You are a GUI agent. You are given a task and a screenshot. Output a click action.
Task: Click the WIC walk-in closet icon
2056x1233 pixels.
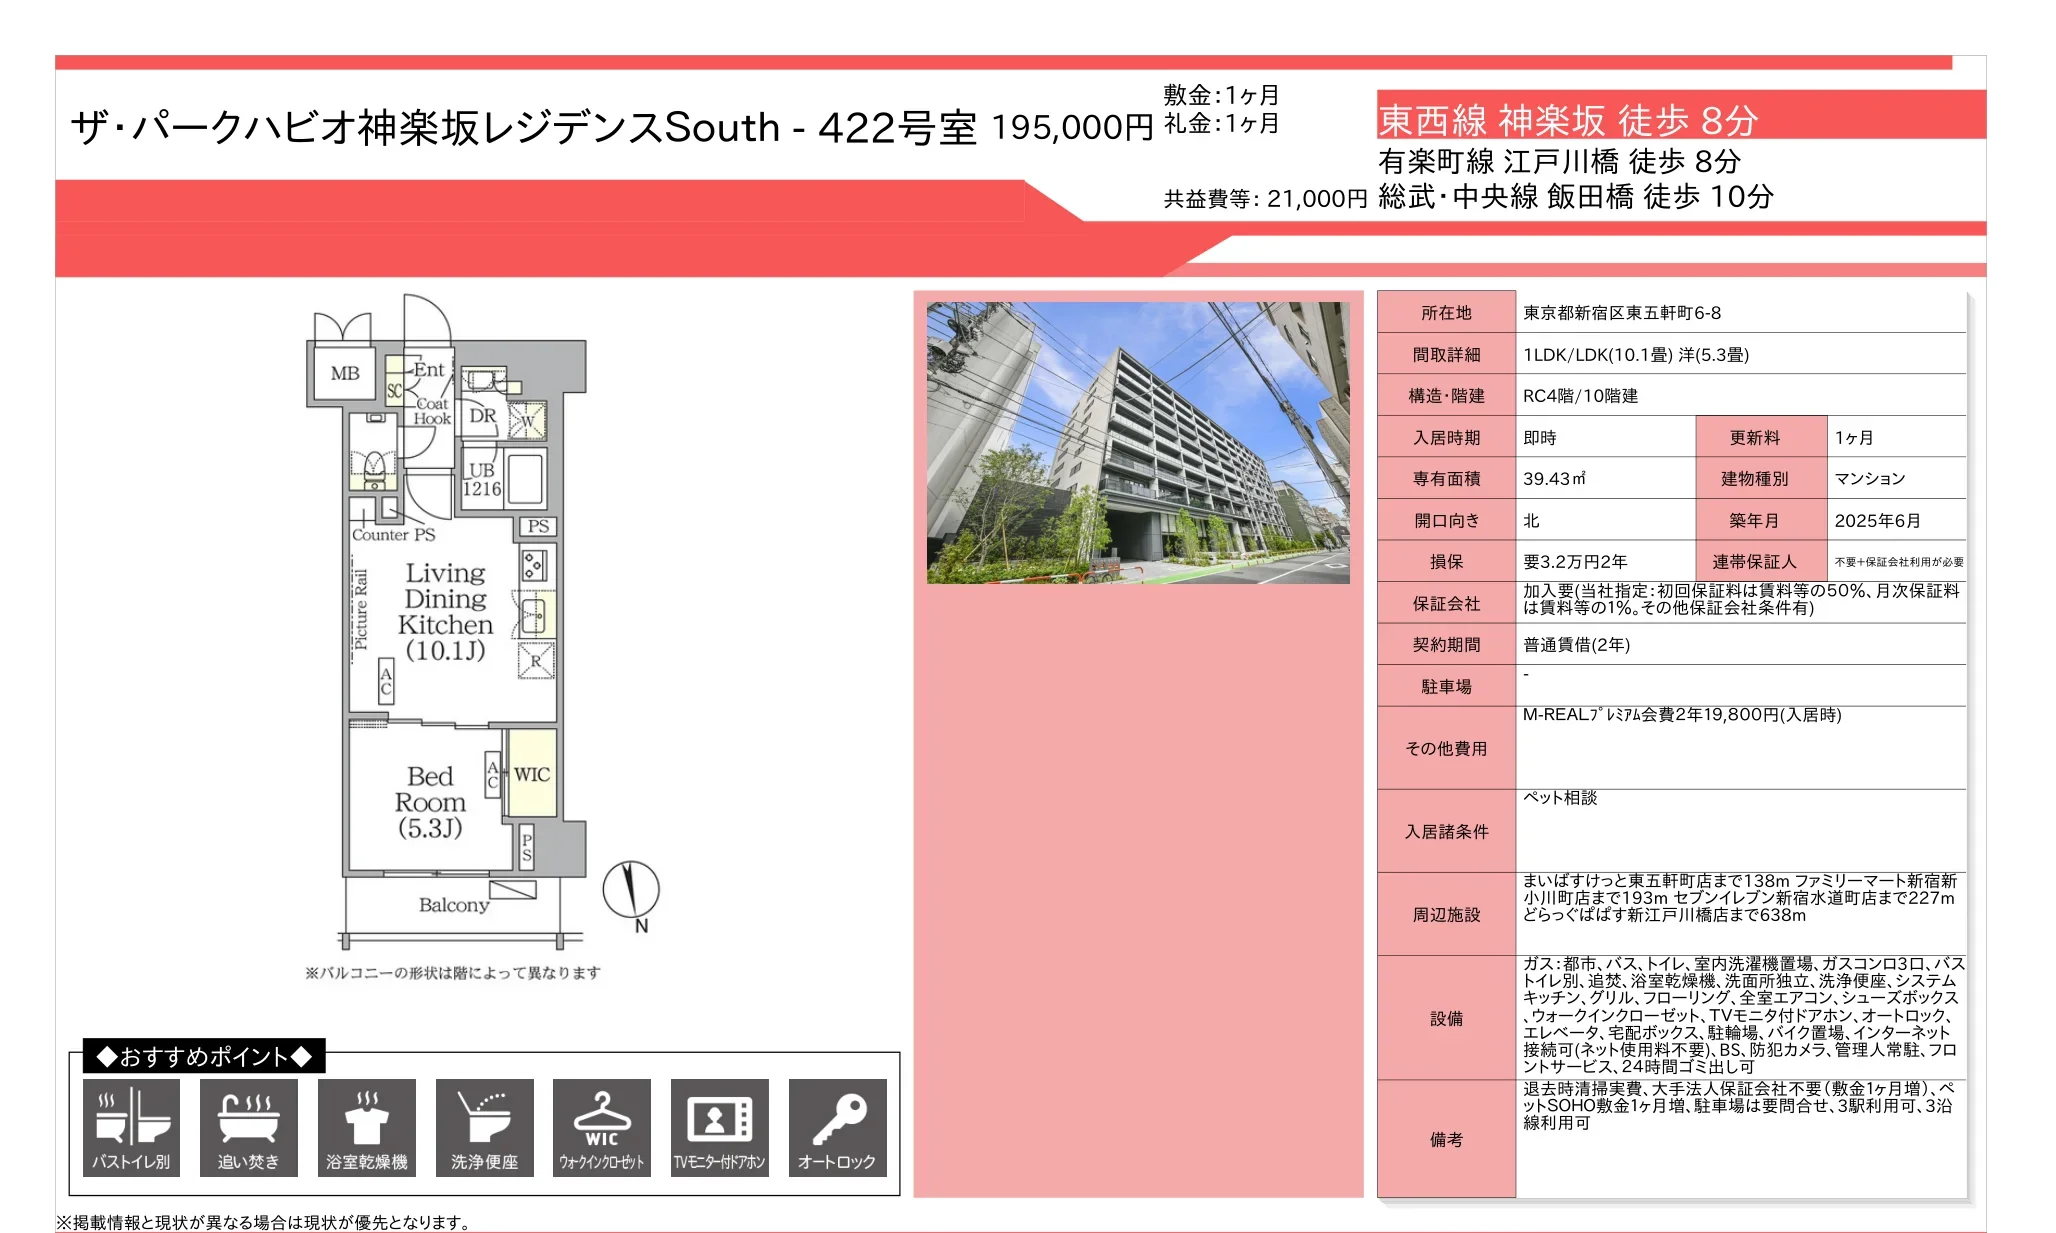(x=601, y=1126)
